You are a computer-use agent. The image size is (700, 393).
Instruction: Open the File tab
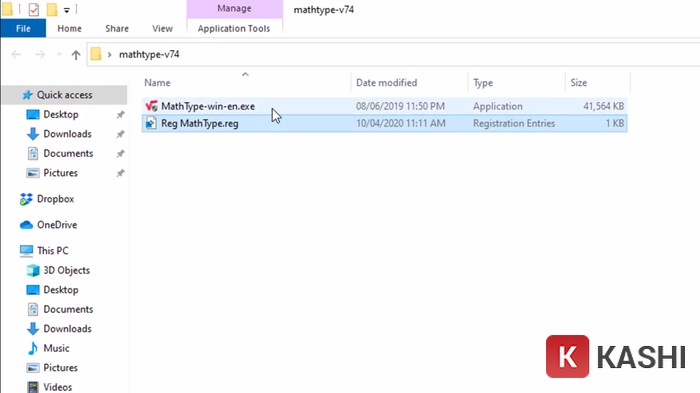point(23,29)
